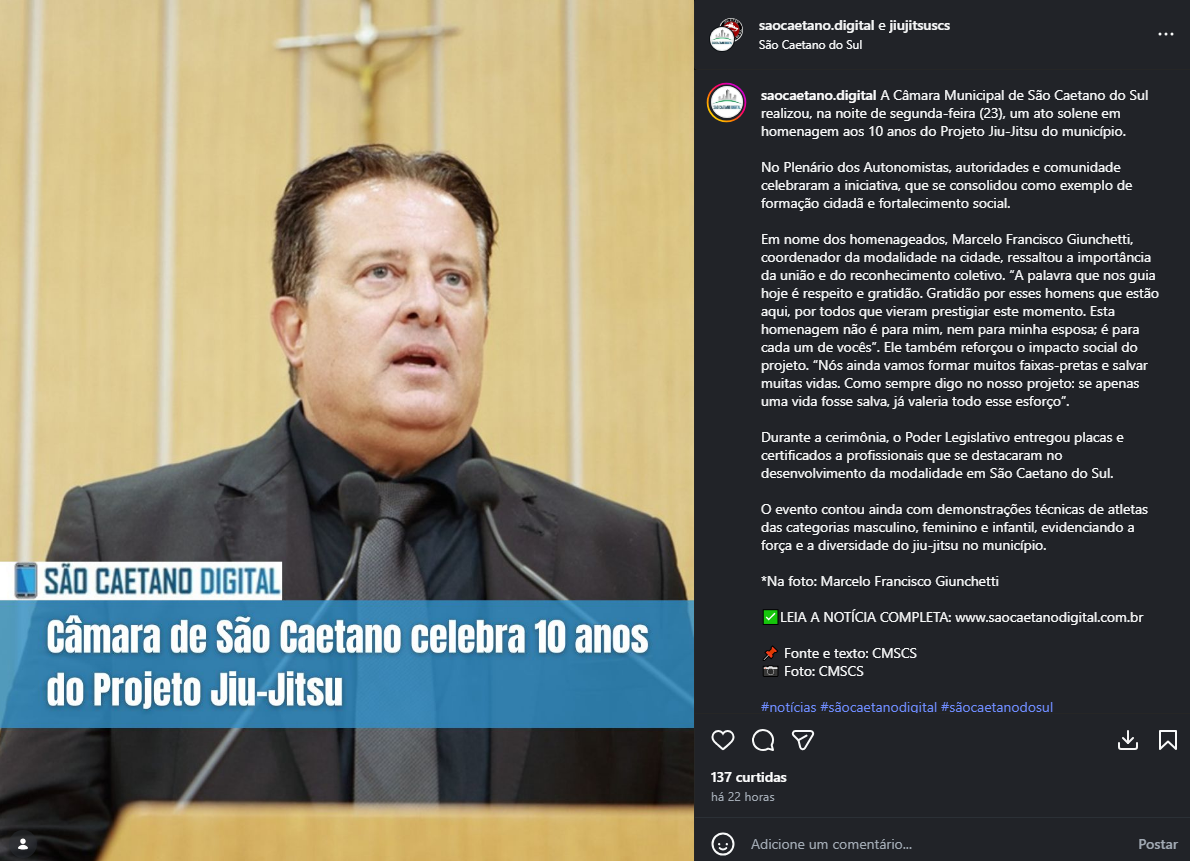Download the post media icon
1190x861 pixels.
pyautogui.click(x=1128, y=740)
